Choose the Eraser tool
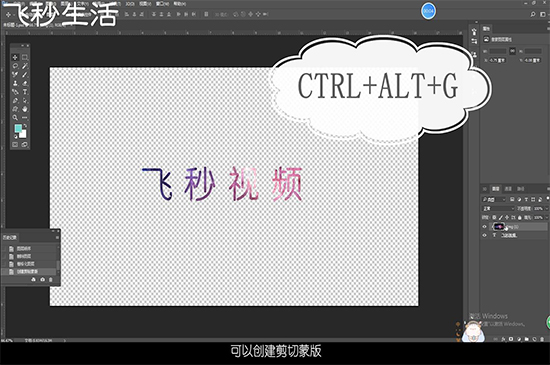Screen dimensions: 550x365 click(25, 83)
